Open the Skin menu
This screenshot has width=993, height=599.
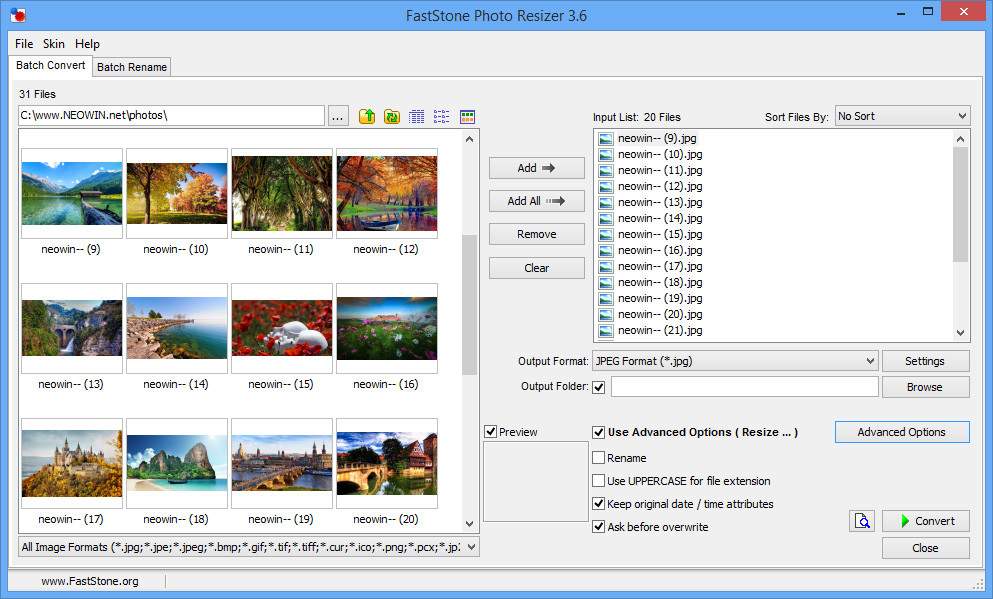tap(54, 44)
